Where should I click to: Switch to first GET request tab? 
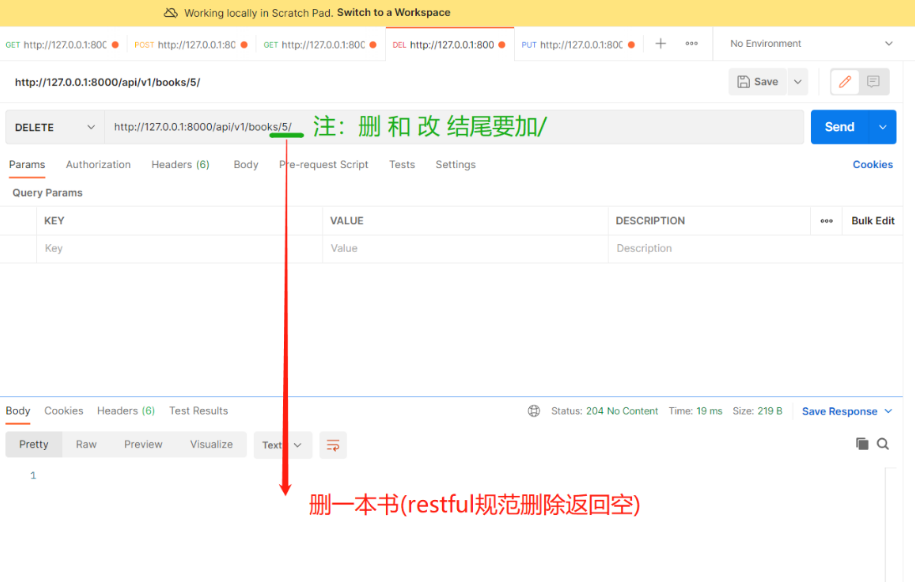(62, 45)
